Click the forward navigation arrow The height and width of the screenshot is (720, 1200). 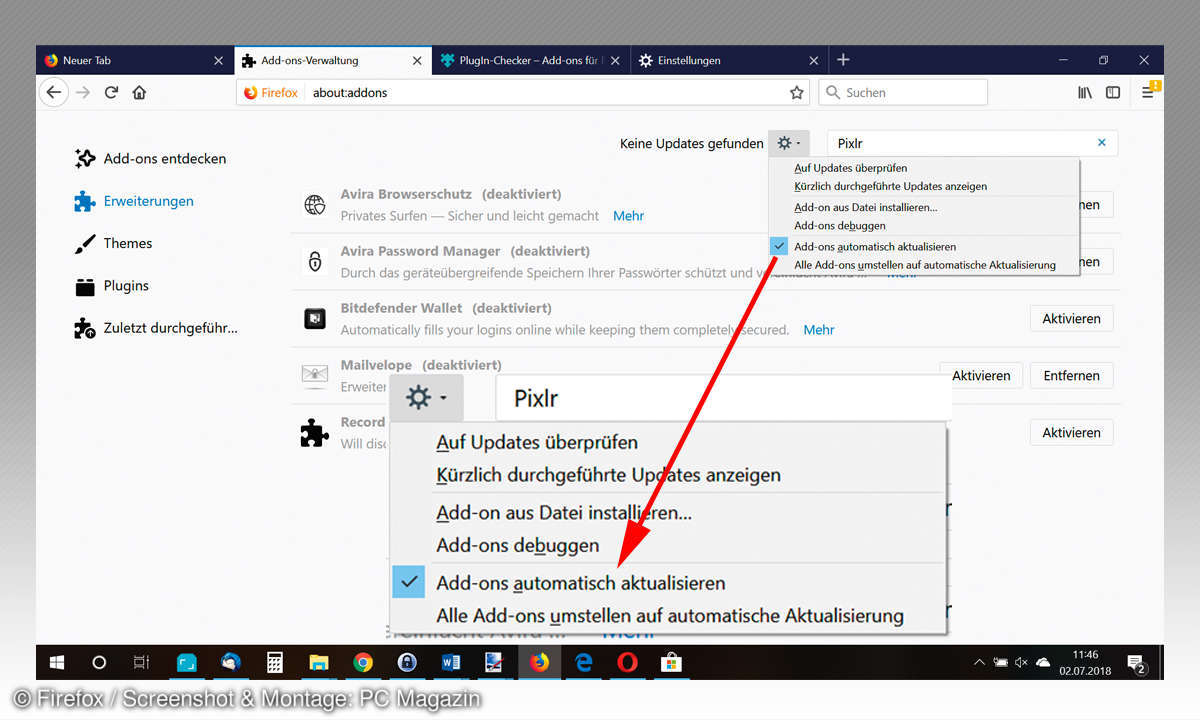click(x=83, y=92)
